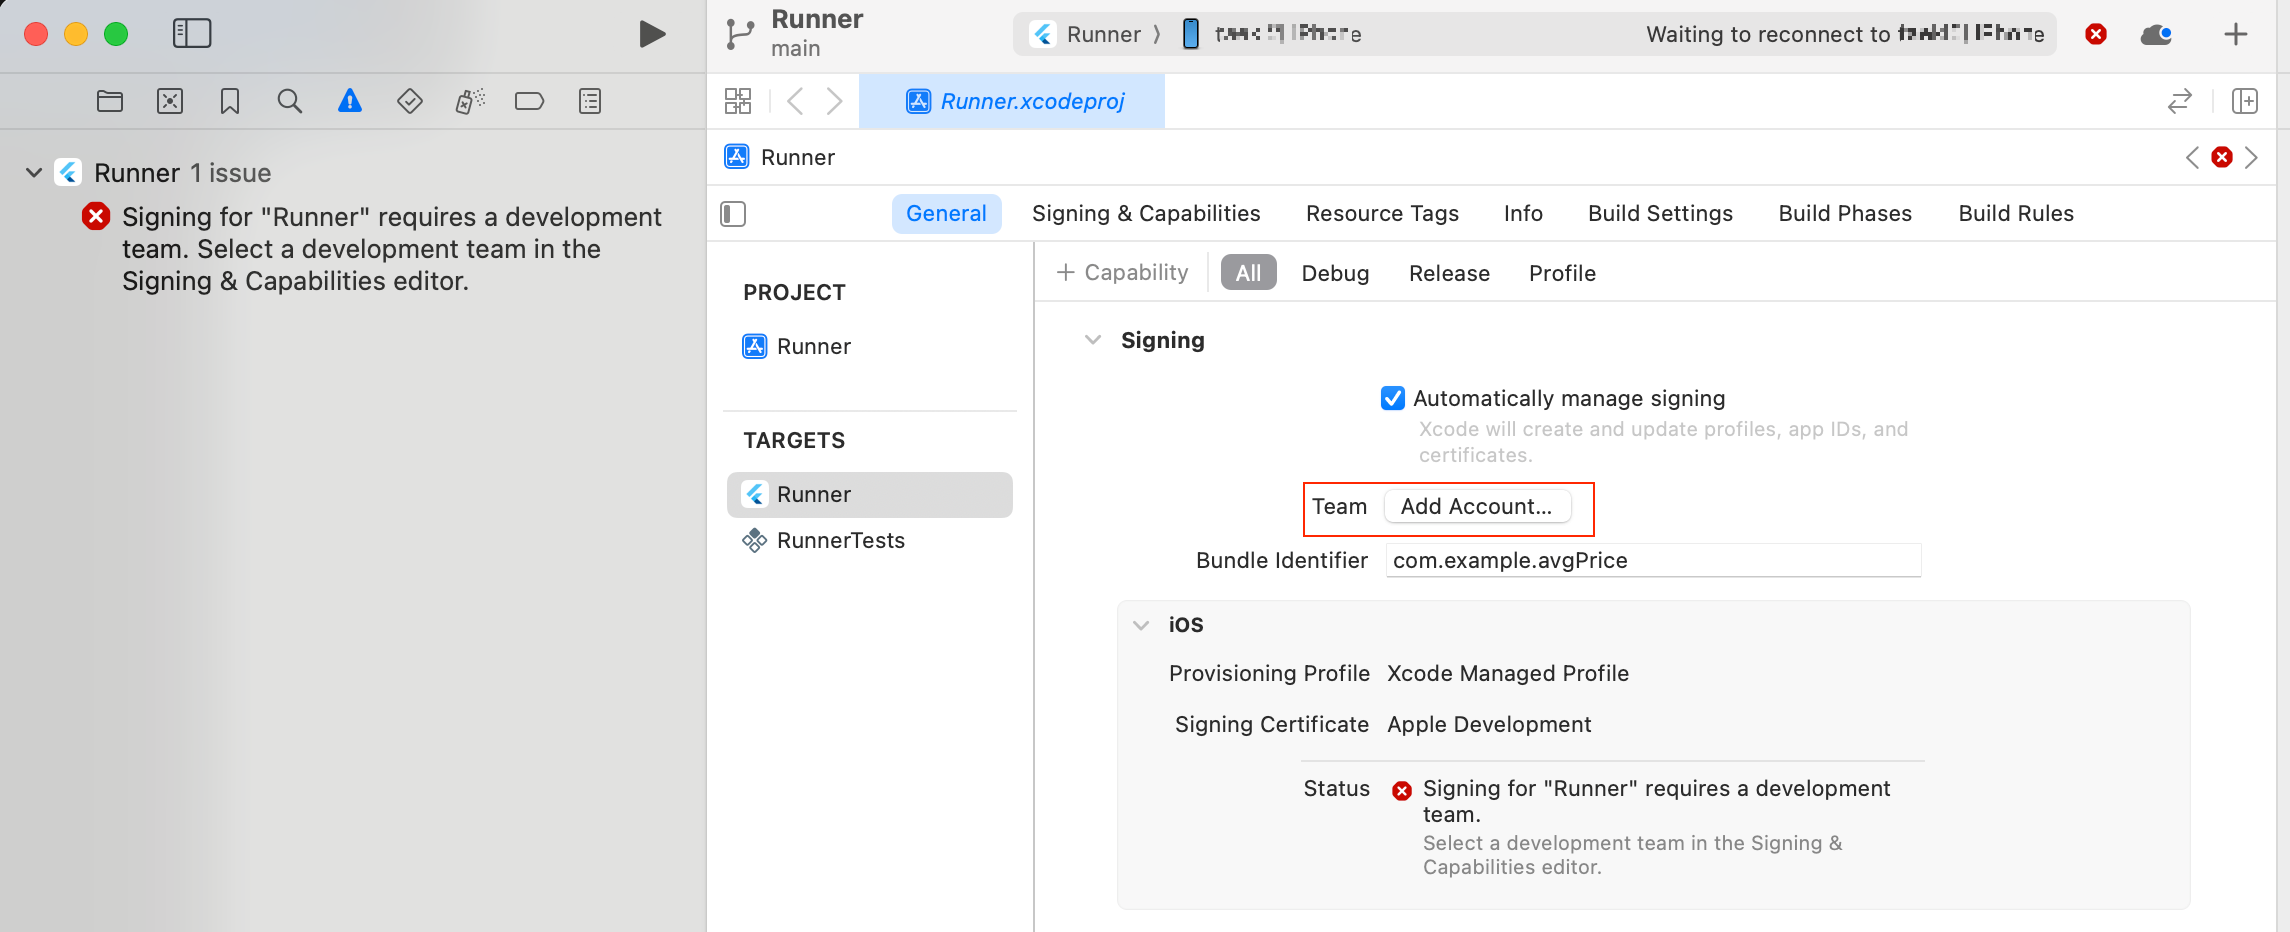The width and height of the screenshot is (2290, 932).
Task: Jump to next issue chevron
Action: [x=2251, y=157]
